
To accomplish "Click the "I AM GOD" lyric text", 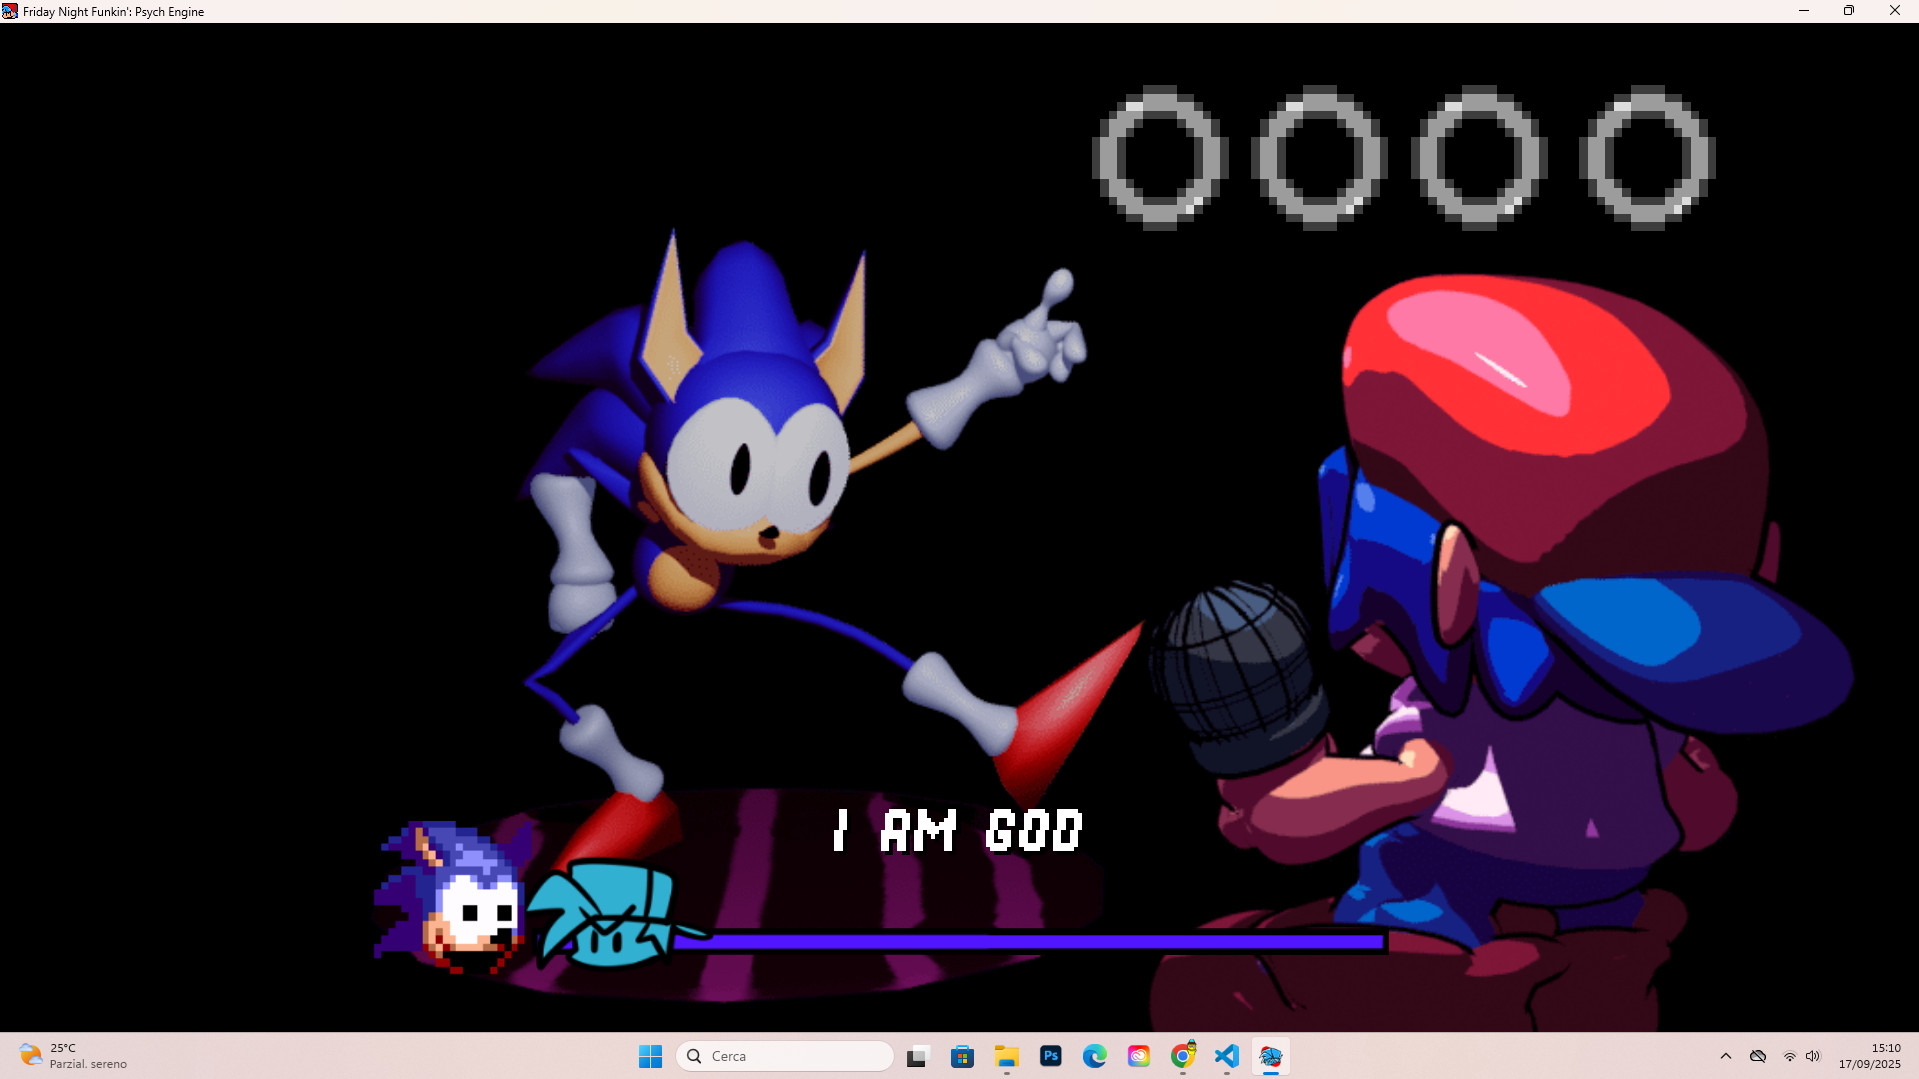I will click(x=958, y=831).
